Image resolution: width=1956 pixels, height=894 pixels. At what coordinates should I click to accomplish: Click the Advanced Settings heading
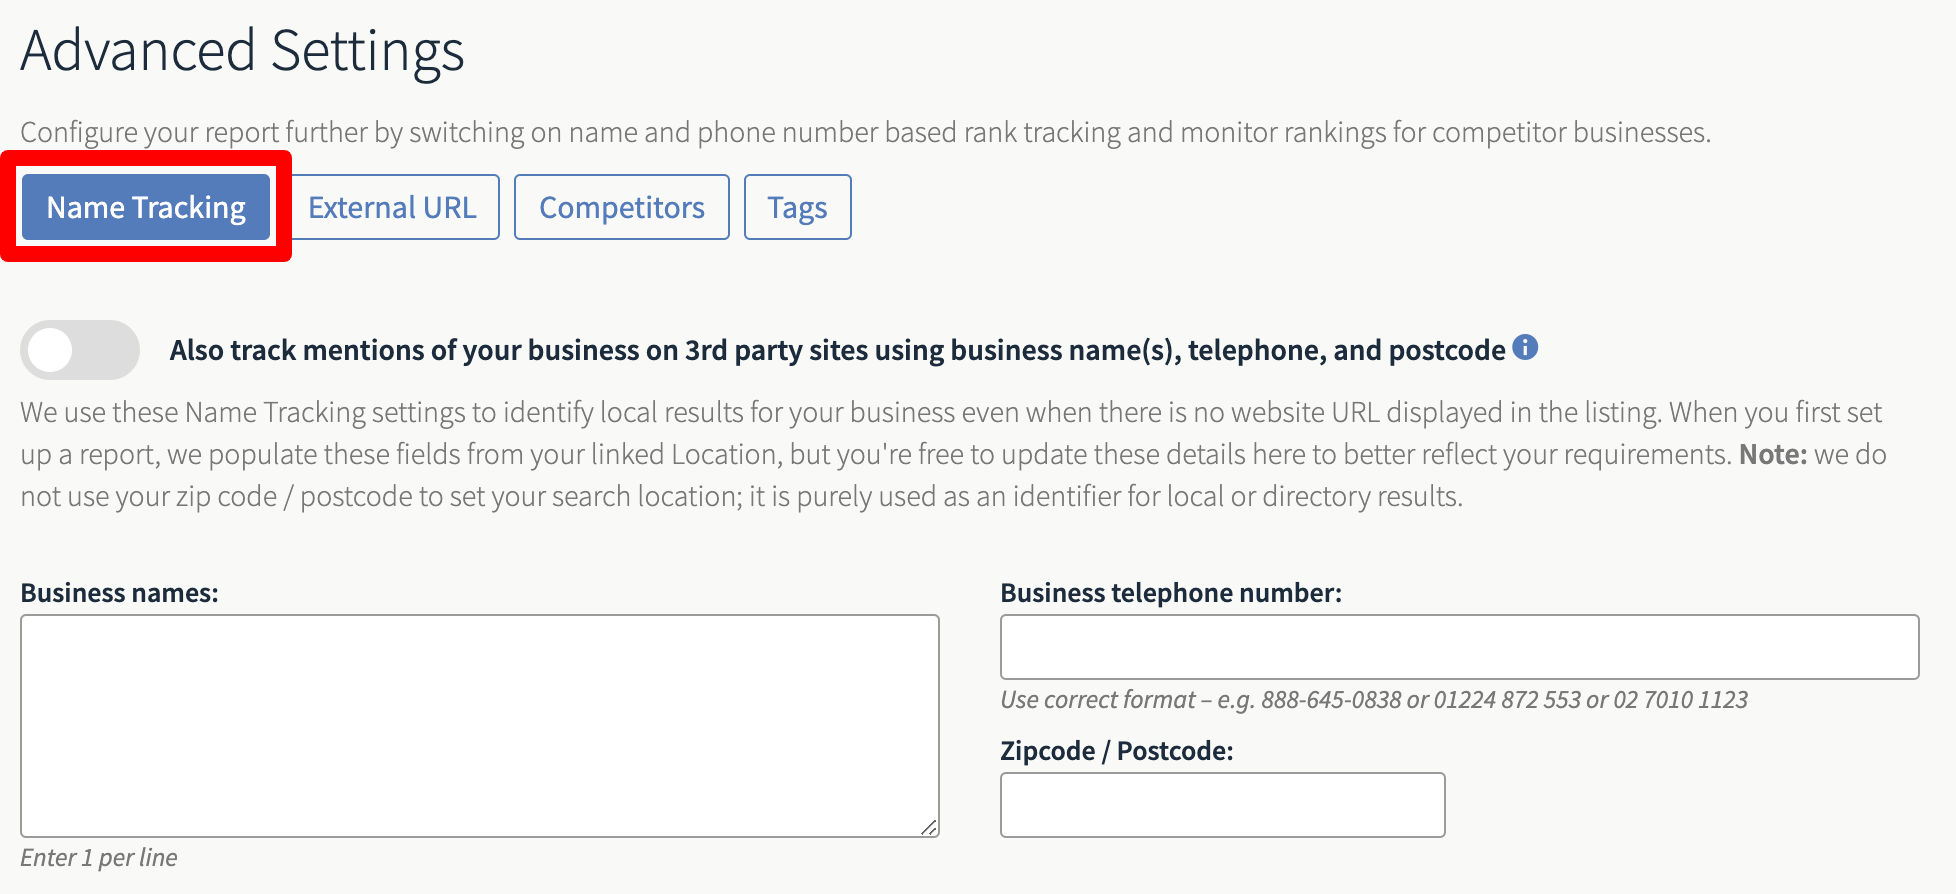tap(242, 50)
